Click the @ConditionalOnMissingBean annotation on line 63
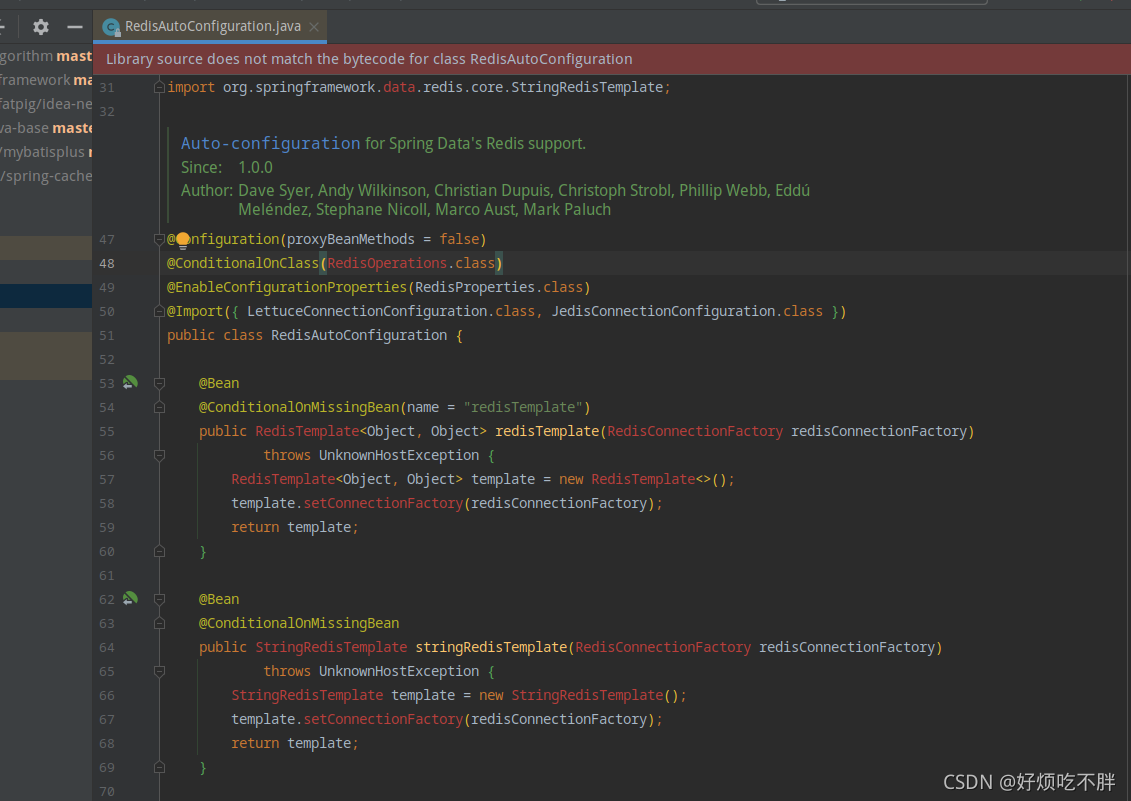This screenshot has width=1131, height=801. pyautogui.click(x=299, y=623)
